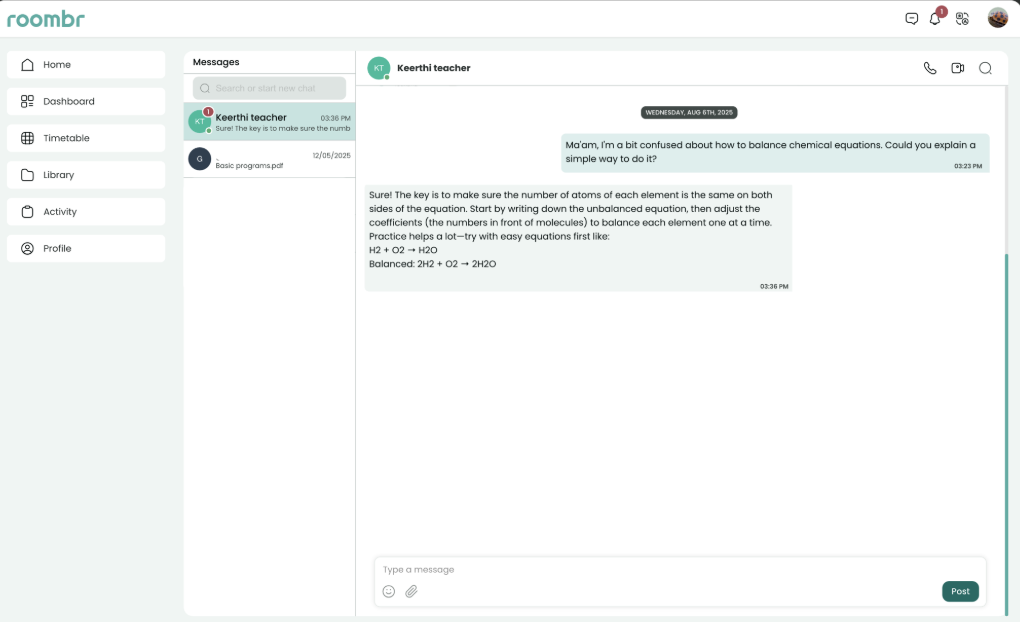Image resolution: width=1020 pixels, height=622 pixels.
Task: Post the typed message
Action: pyautogui.click(x=959, y=591)
